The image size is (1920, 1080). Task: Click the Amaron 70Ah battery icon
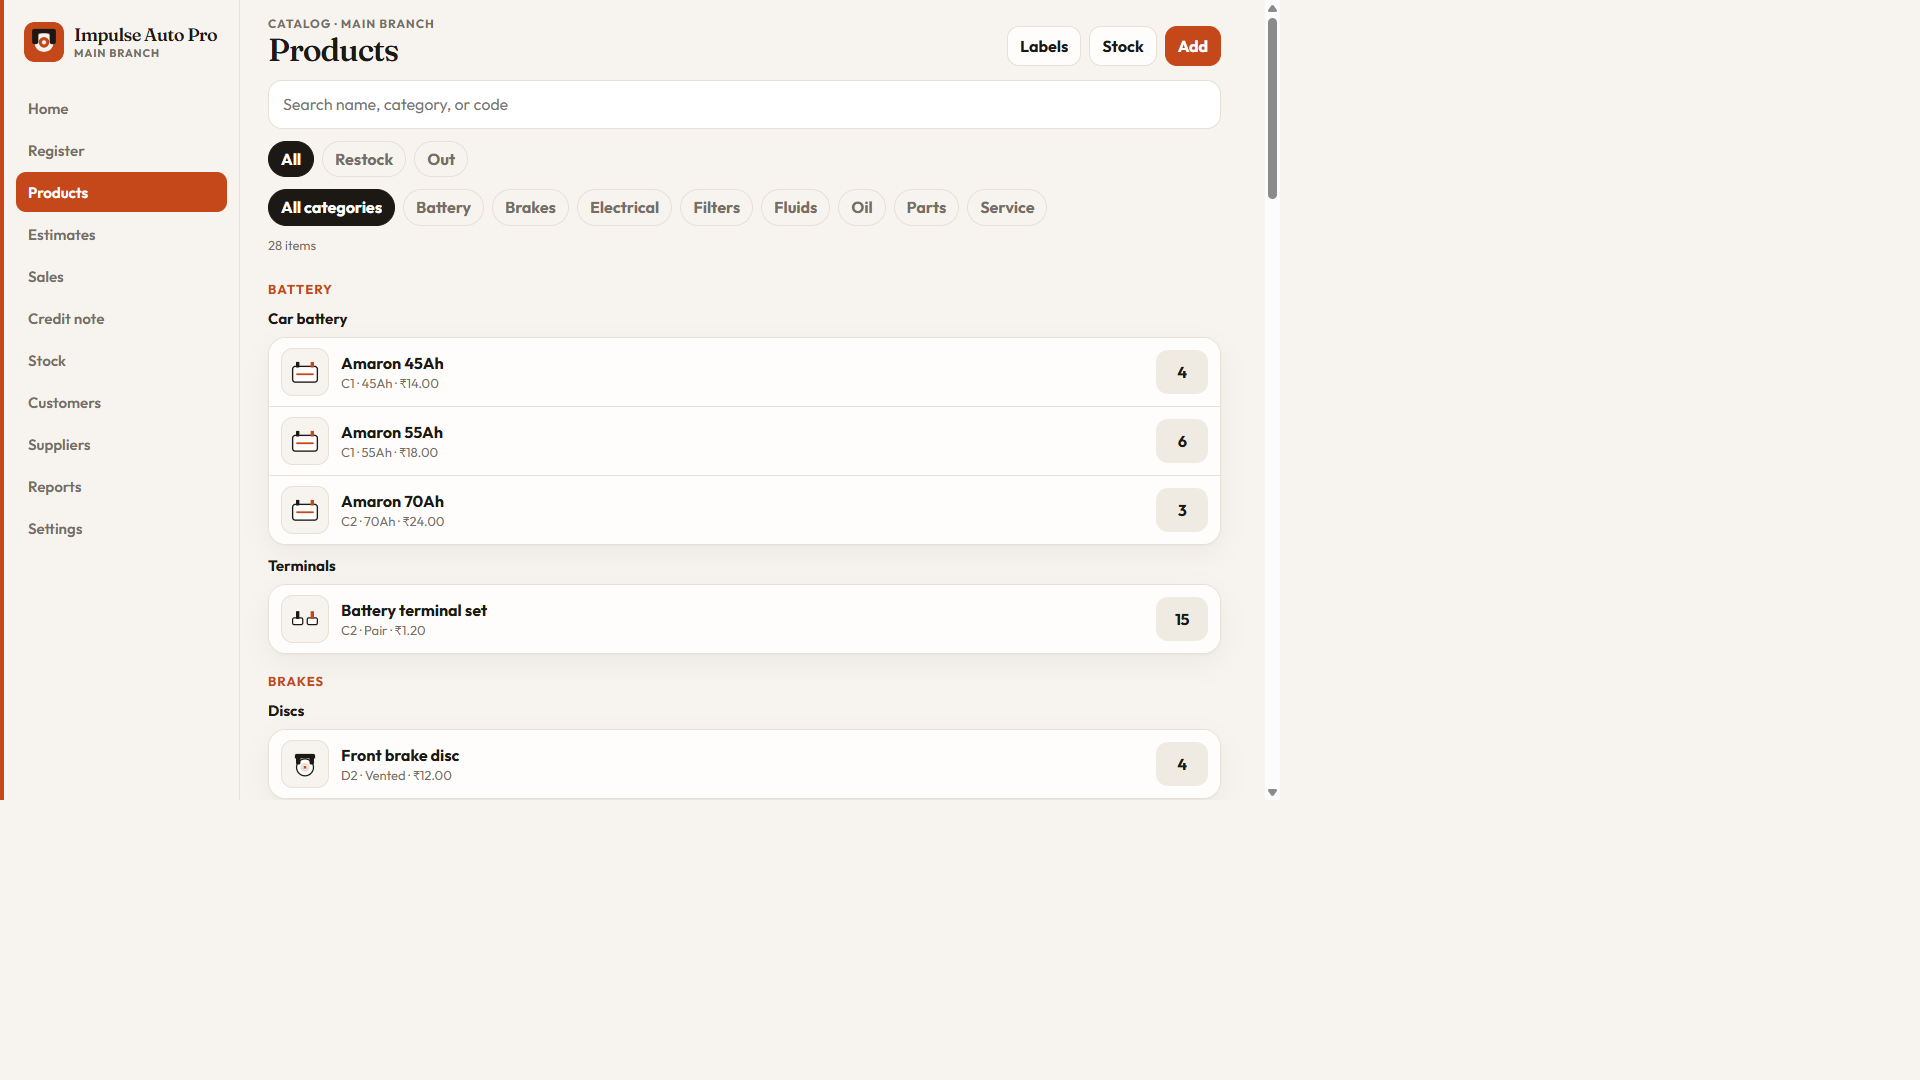(305, 510)
